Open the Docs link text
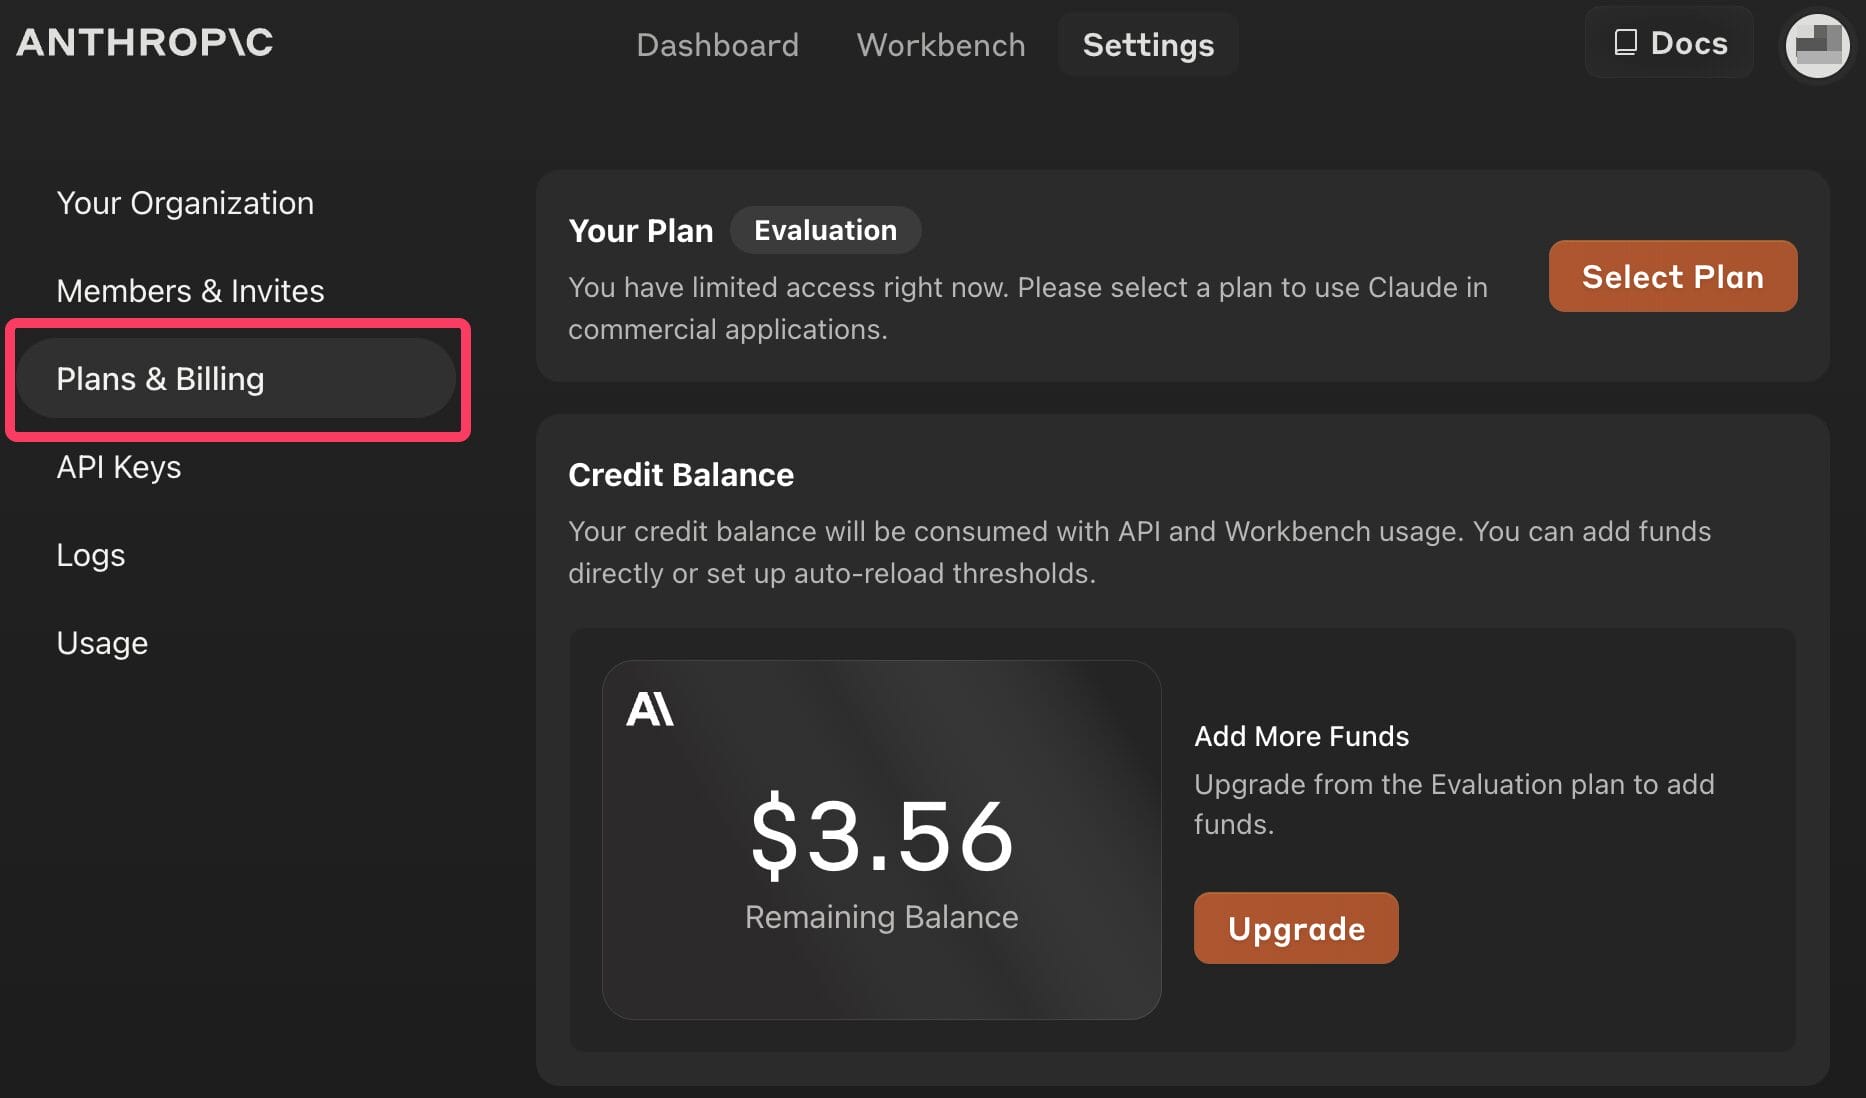Viewport: 1866px width, 1098px height. (1689, 43)
